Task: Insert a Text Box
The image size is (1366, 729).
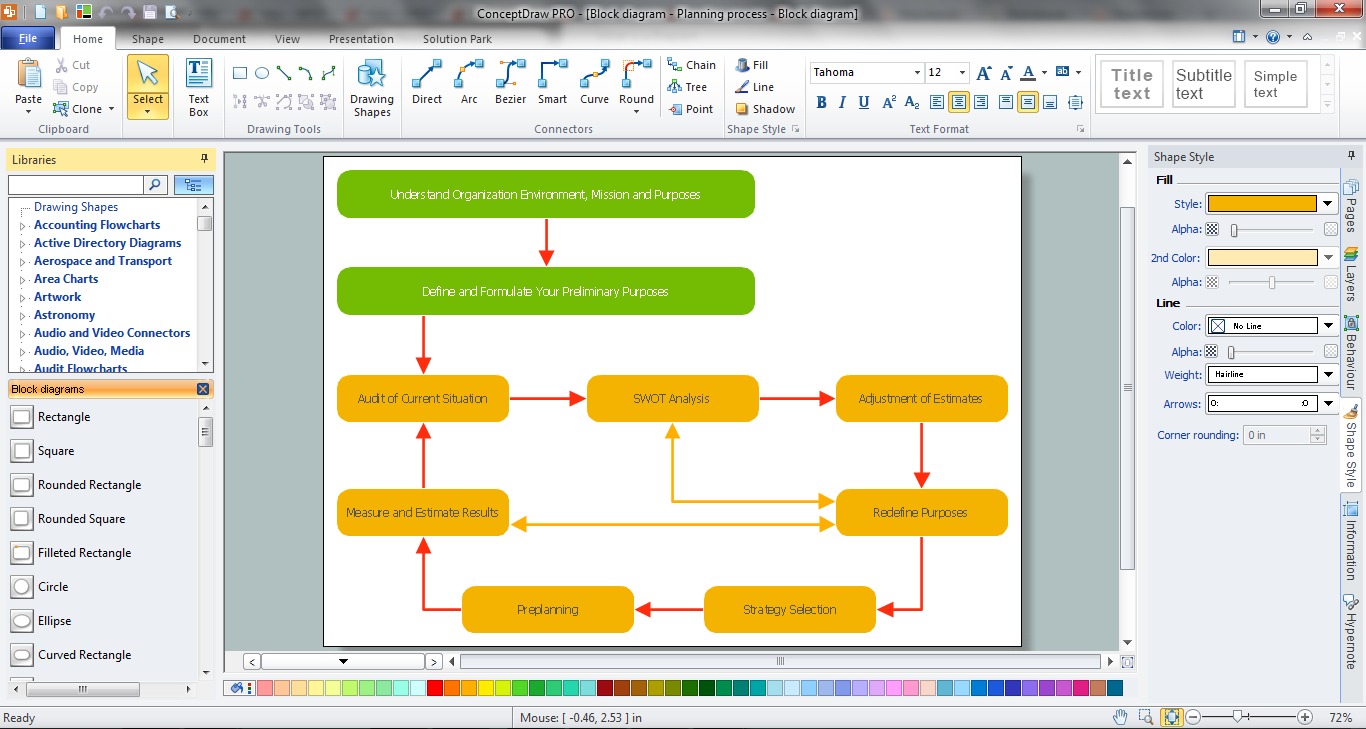Action: click(198, 85)
